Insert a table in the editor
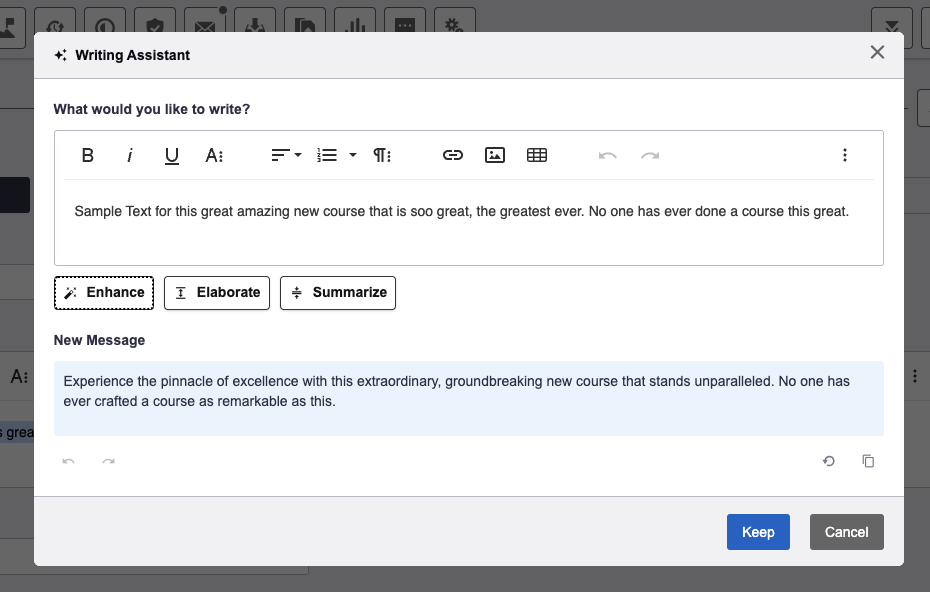 (537, 155)
